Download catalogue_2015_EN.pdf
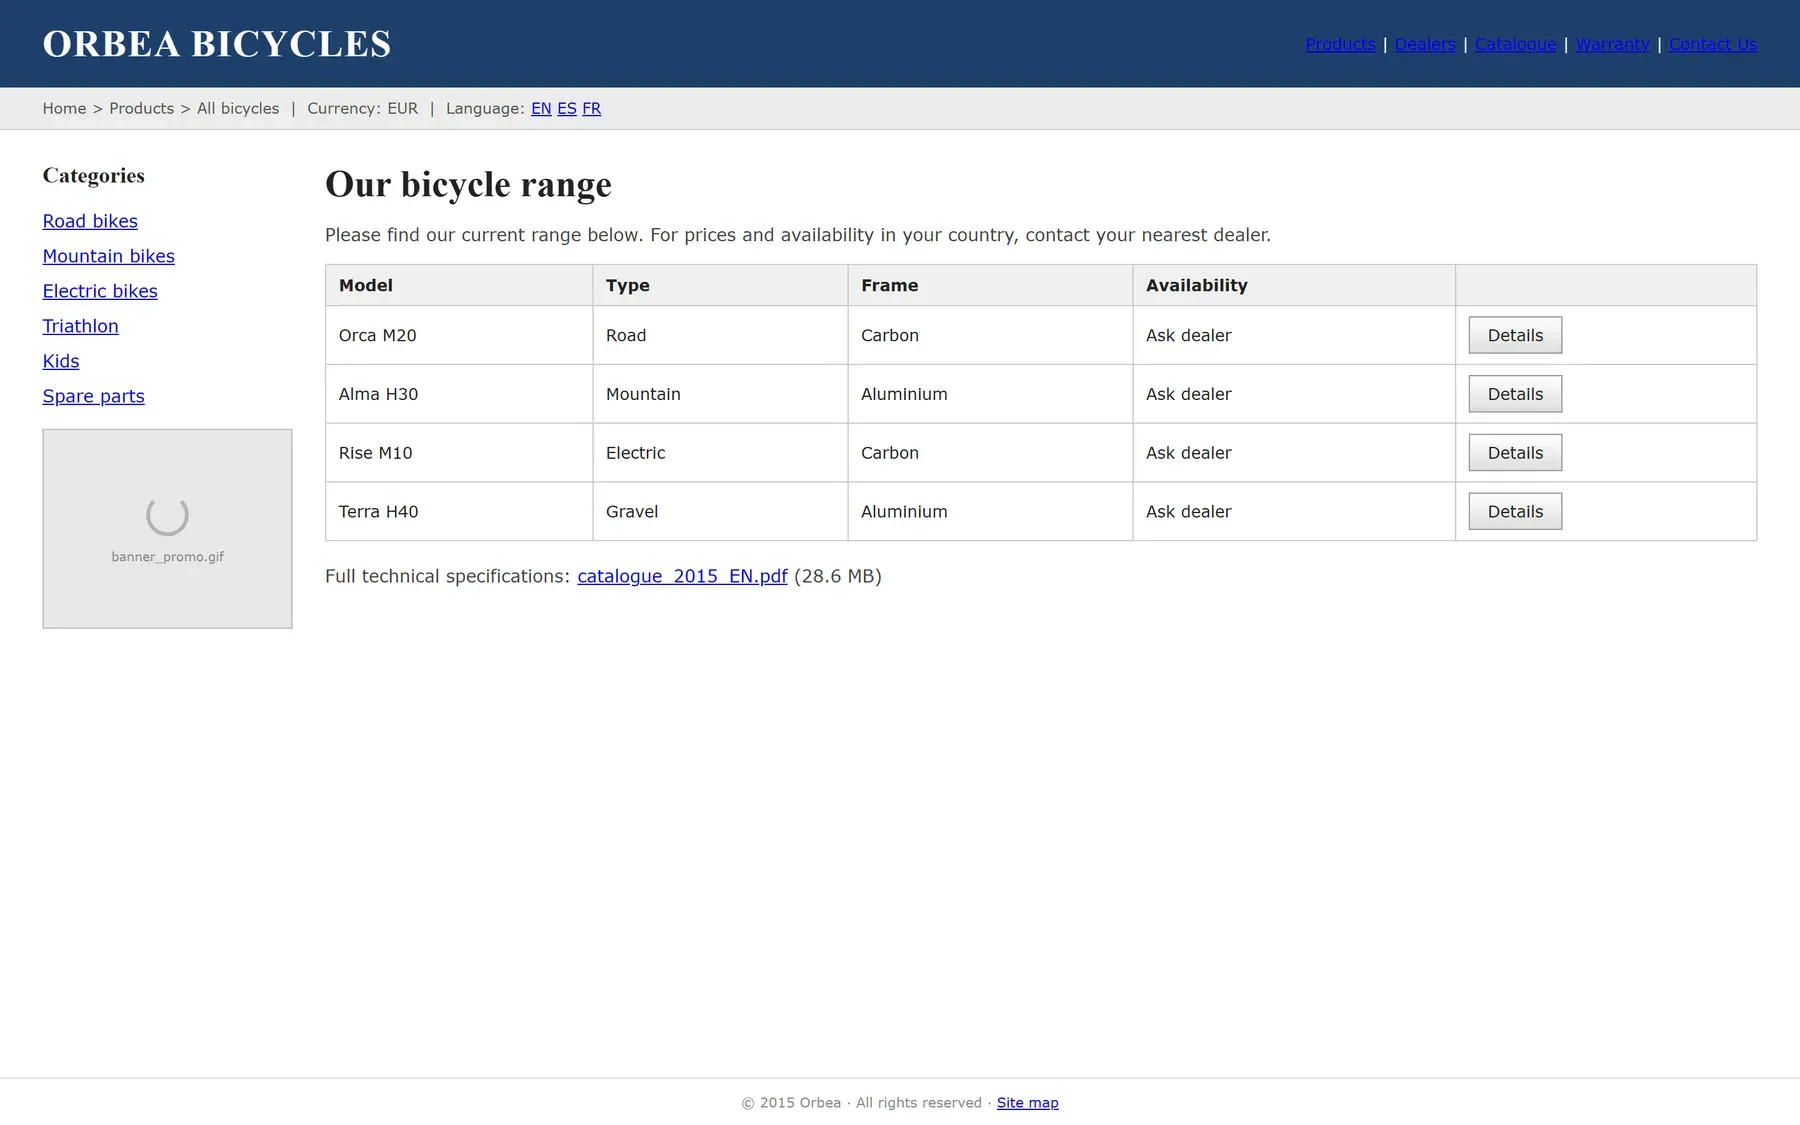The image size is (1800, 1125). [682, 576]
